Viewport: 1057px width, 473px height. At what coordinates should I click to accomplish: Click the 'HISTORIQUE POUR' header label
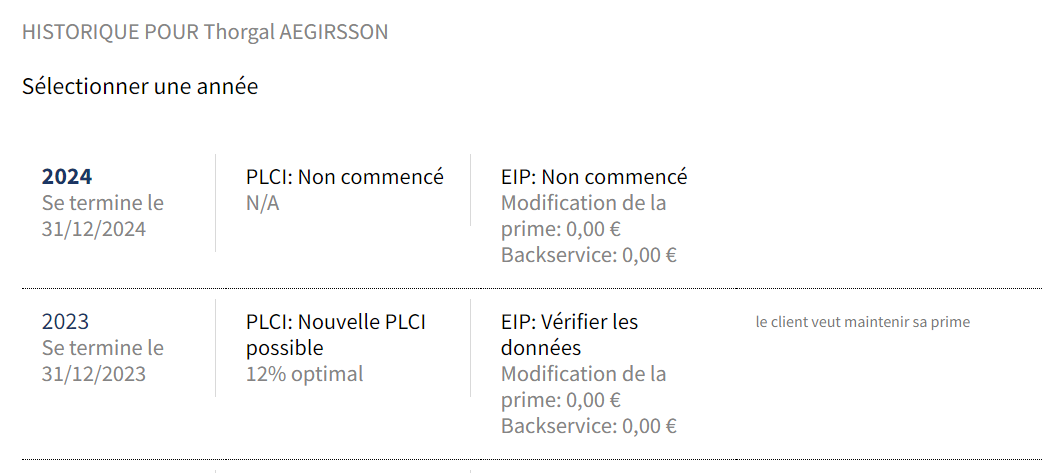[x=110, y=32]
